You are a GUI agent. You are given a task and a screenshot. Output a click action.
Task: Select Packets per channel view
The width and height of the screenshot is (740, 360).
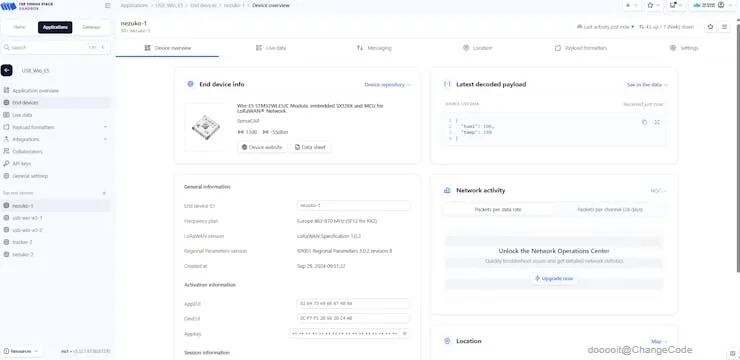(610, 209)
